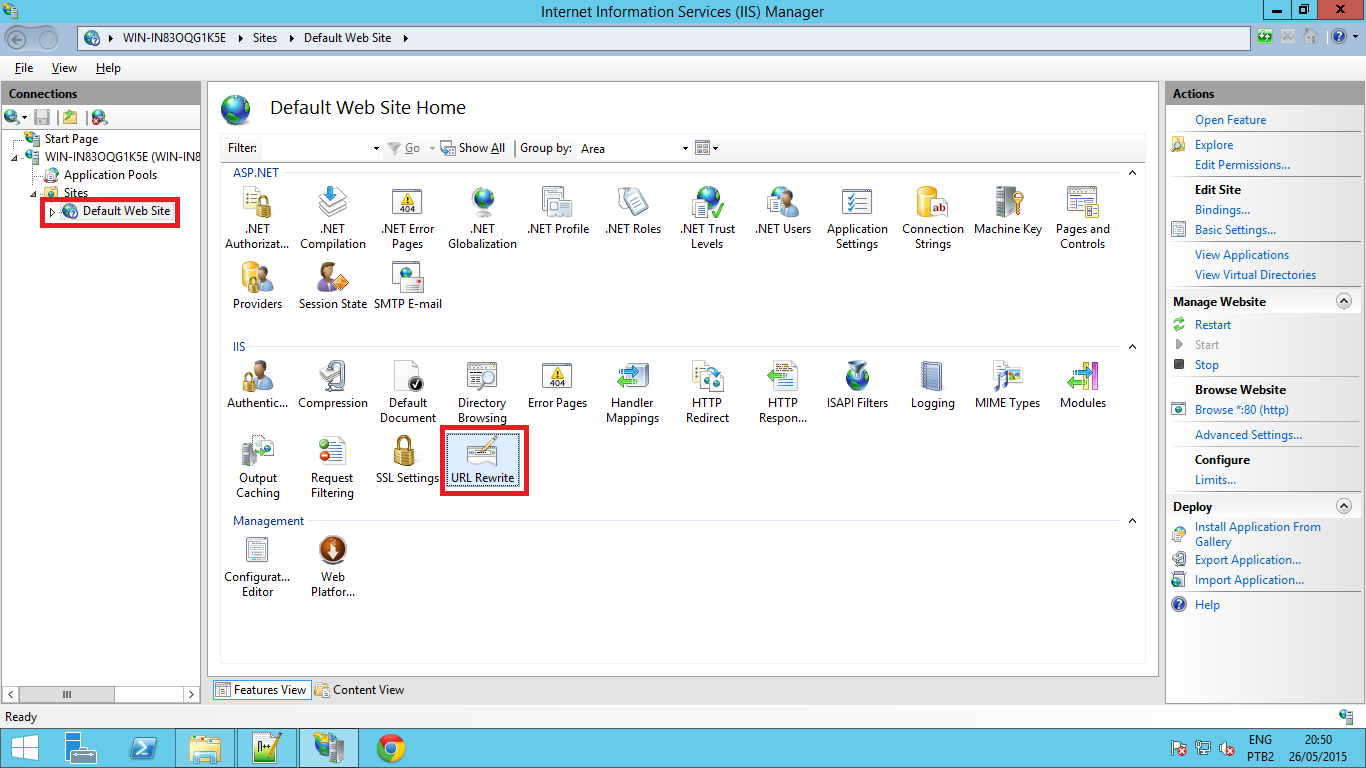This screenshot has width=1366, height=768.
Task: Open Handler Mappings feature
Action: coord(632,391)
